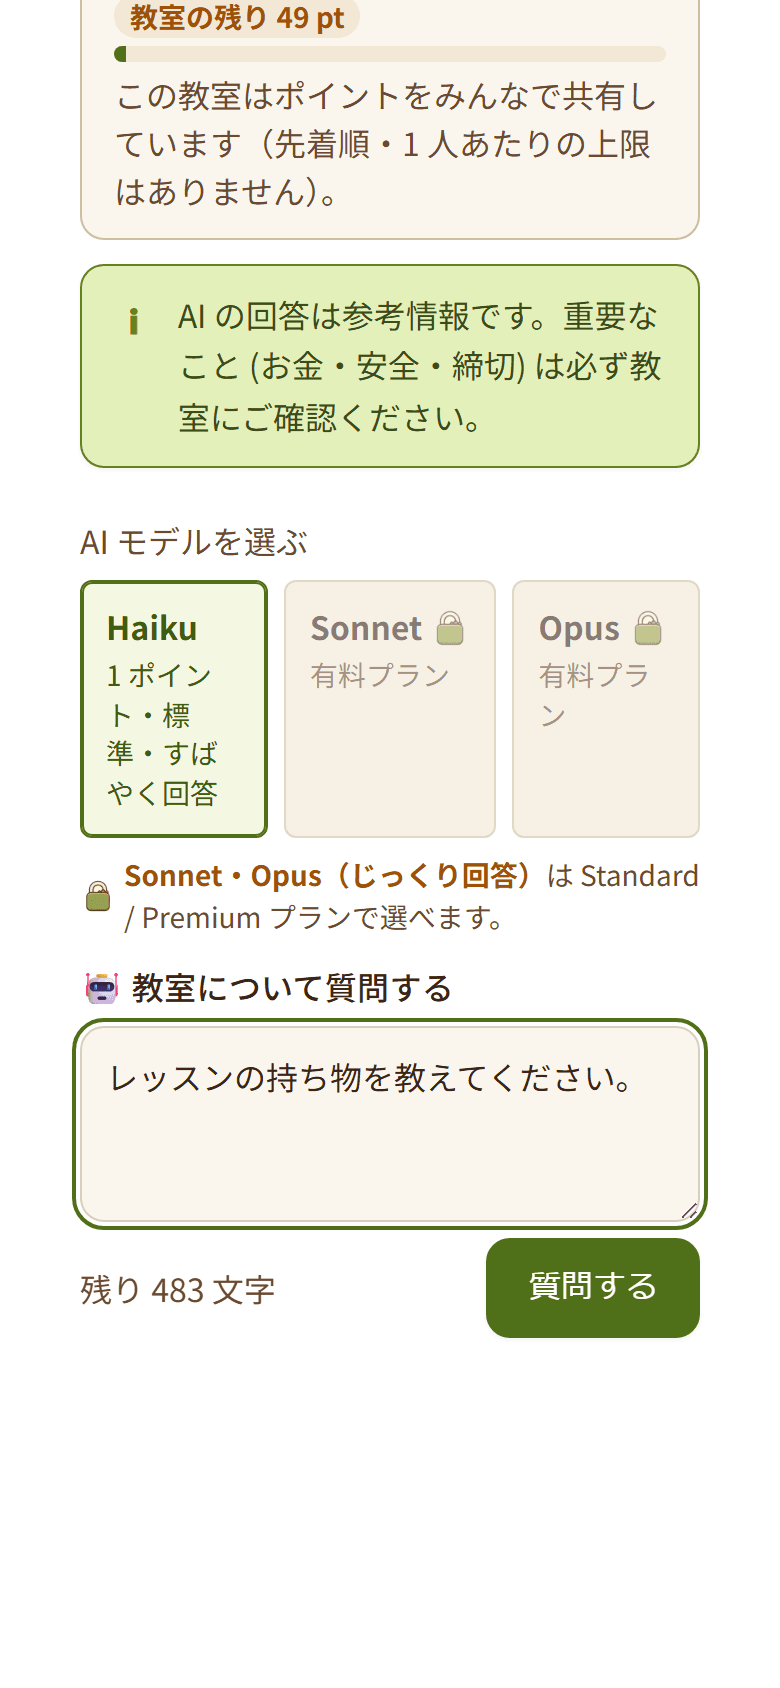This screenshot has height=1688, width=780.
Task: Choose the locked Opus model card
Action: pos(606,709)
